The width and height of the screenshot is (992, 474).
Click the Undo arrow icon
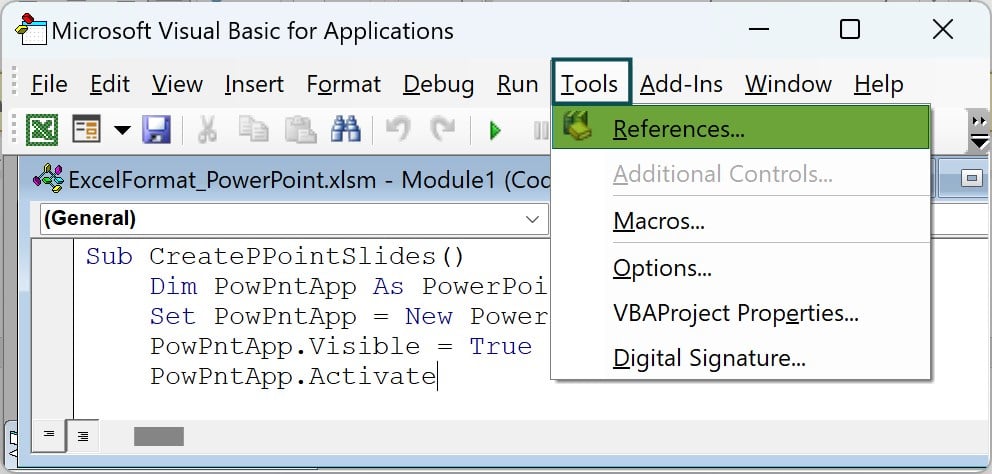click(398, 129)
